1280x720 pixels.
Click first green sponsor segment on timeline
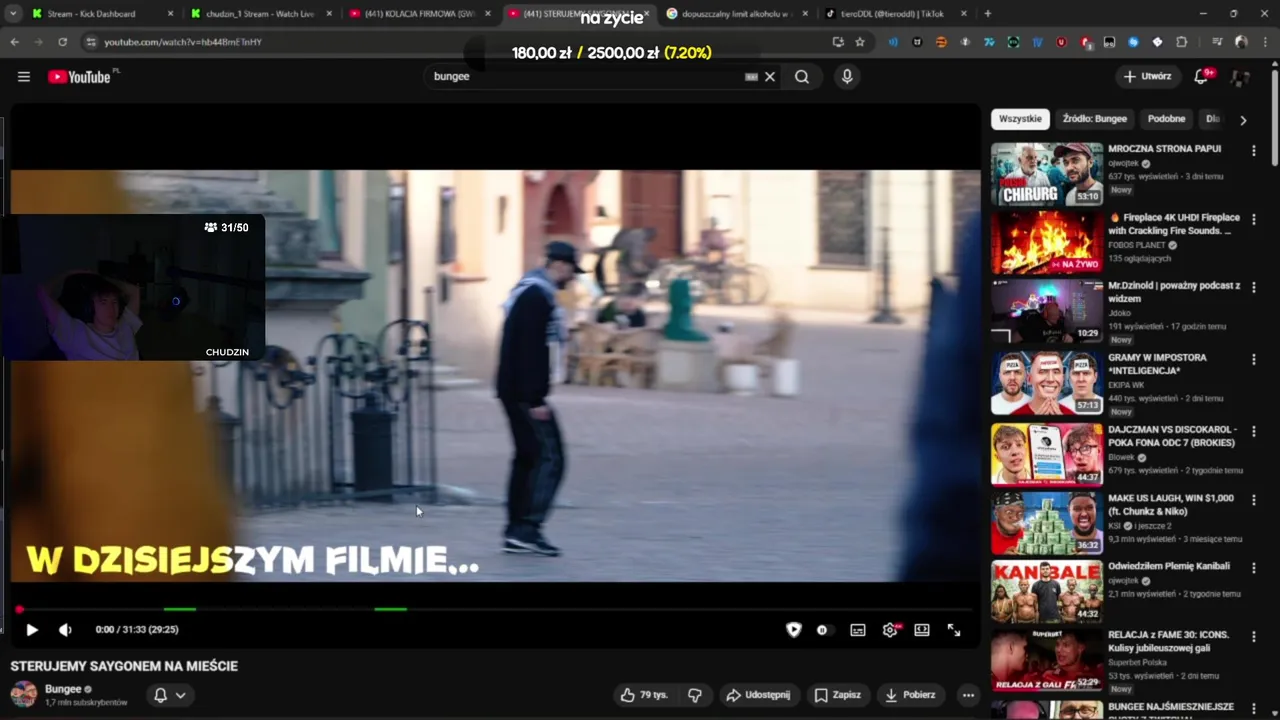pos(180,609)
